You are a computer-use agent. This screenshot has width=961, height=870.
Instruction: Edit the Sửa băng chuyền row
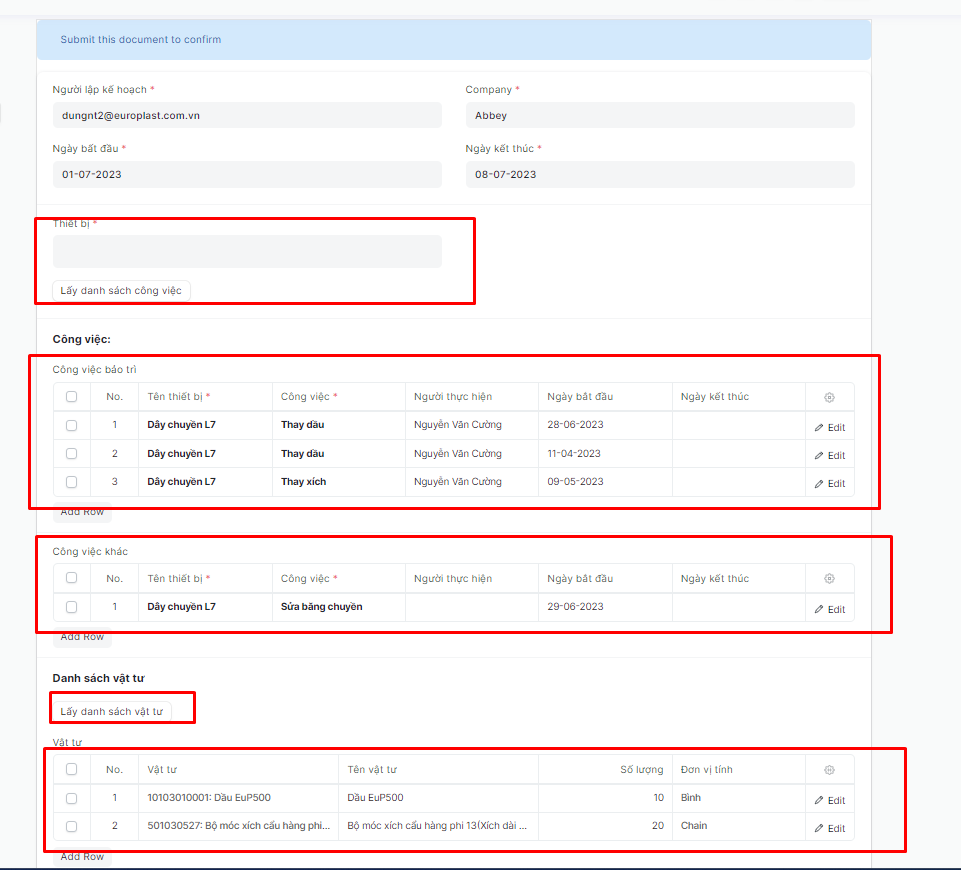tap(829, 609)
